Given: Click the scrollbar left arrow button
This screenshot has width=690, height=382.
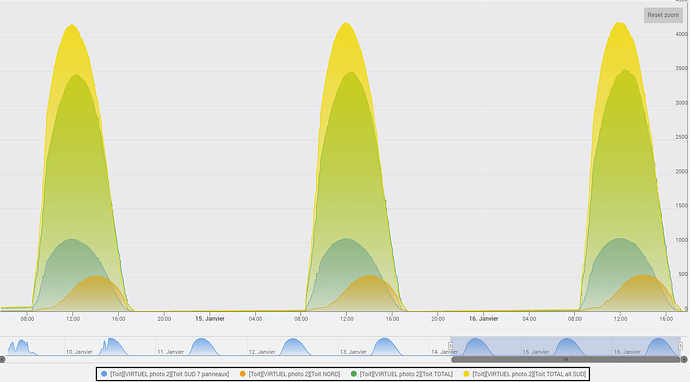Looking at the screenshot, I should tap(2, 360).
